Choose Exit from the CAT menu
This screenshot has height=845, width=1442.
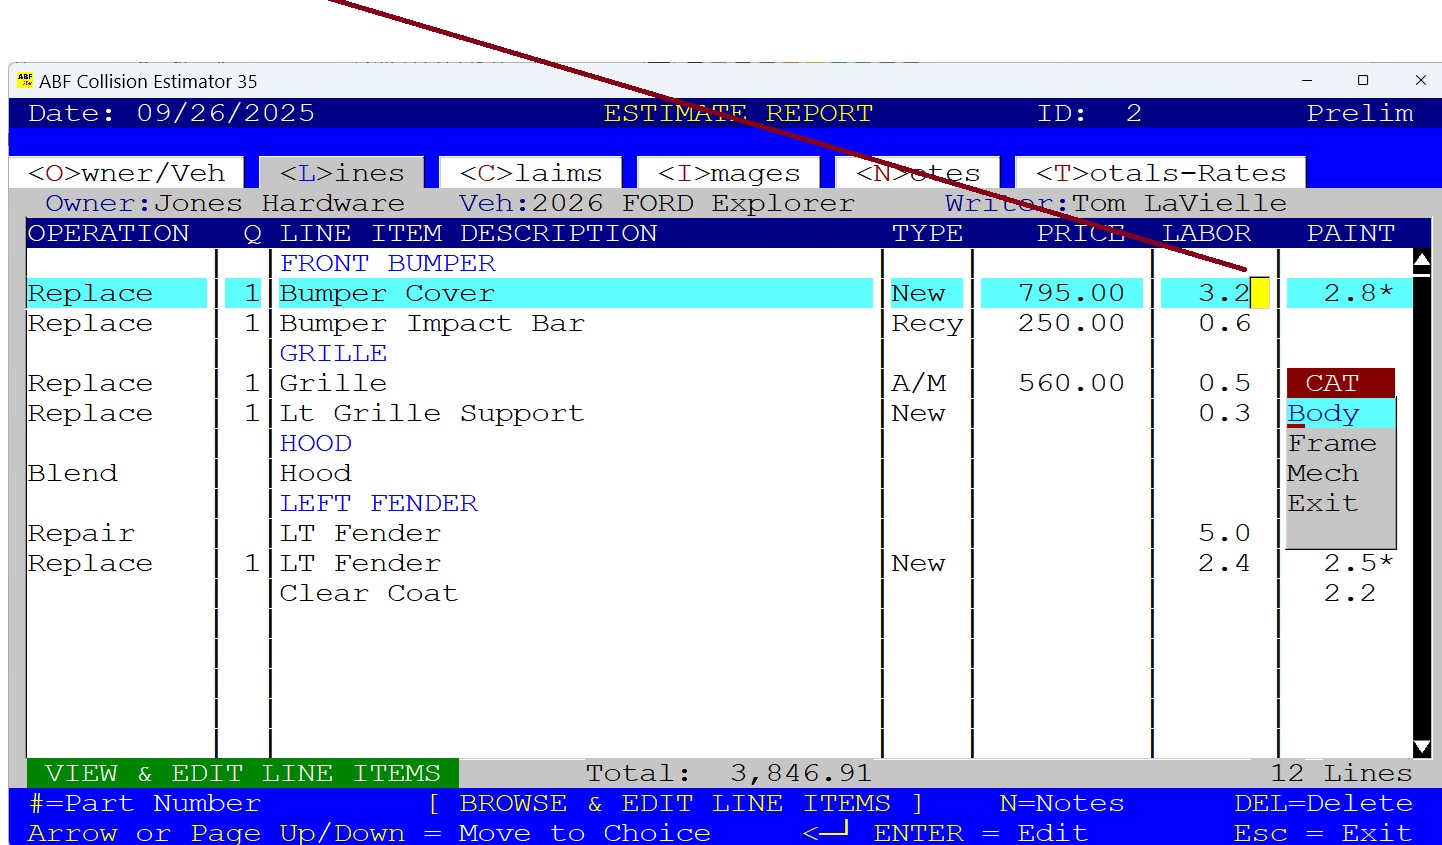[x=1323, y=503]
